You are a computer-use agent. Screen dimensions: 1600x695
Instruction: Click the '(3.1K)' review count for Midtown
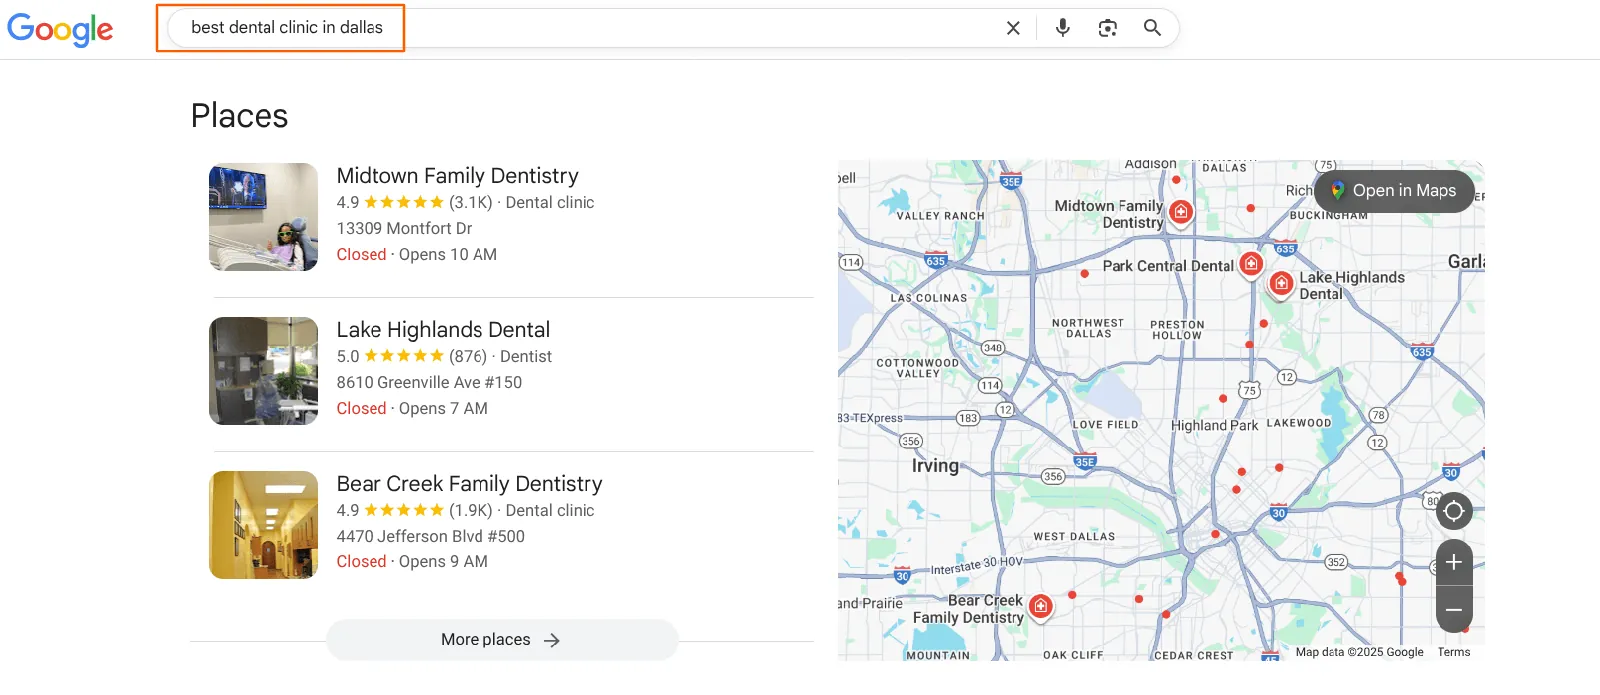(470, 202)
